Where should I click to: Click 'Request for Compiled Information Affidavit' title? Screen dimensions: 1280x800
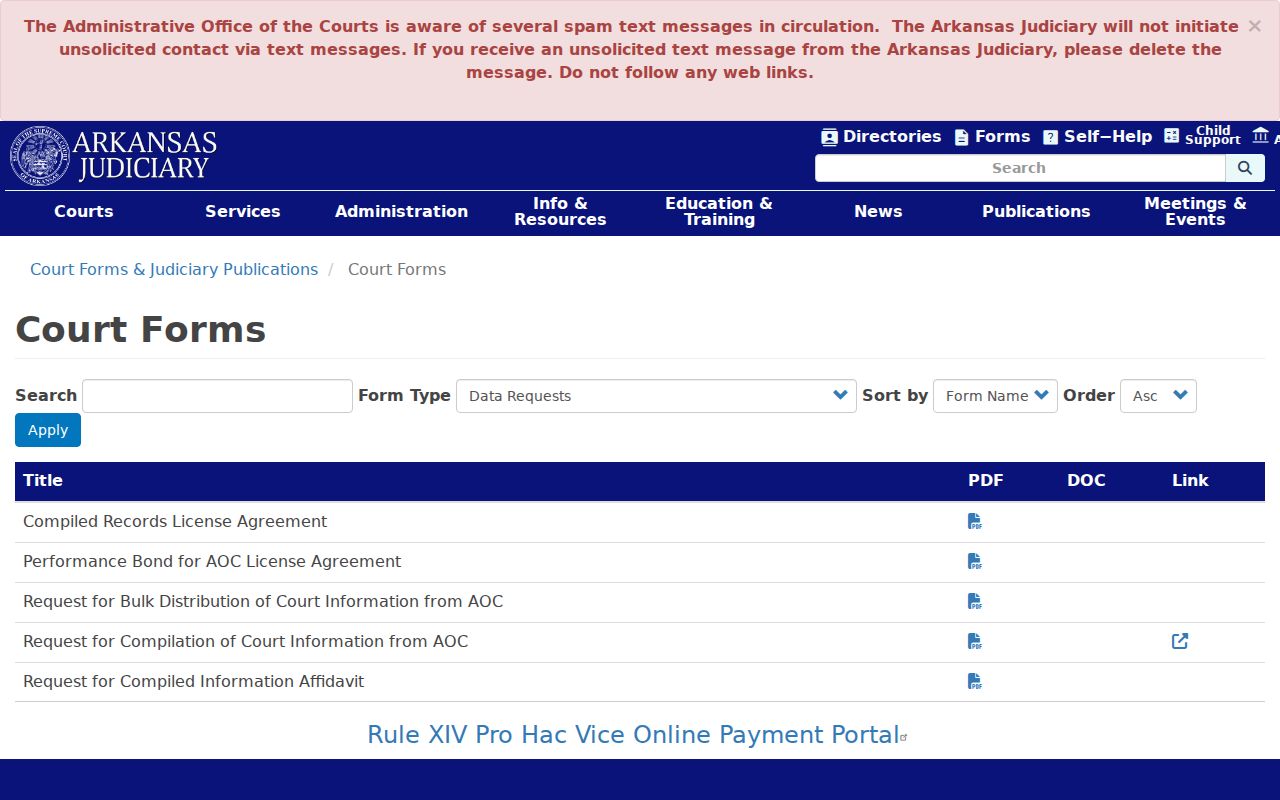194,682
